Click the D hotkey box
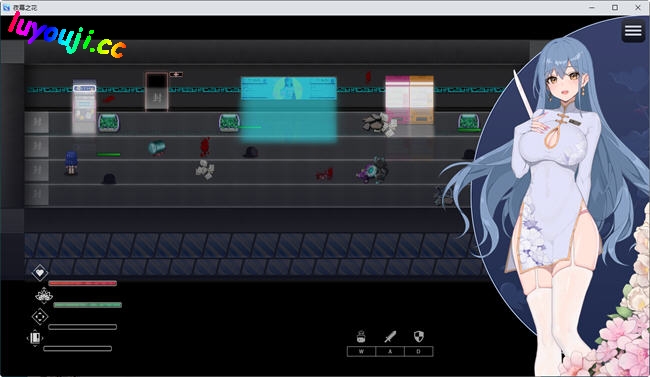Image resolution: width=650 pixels, height=377 pixels. (x=418, y=351)
